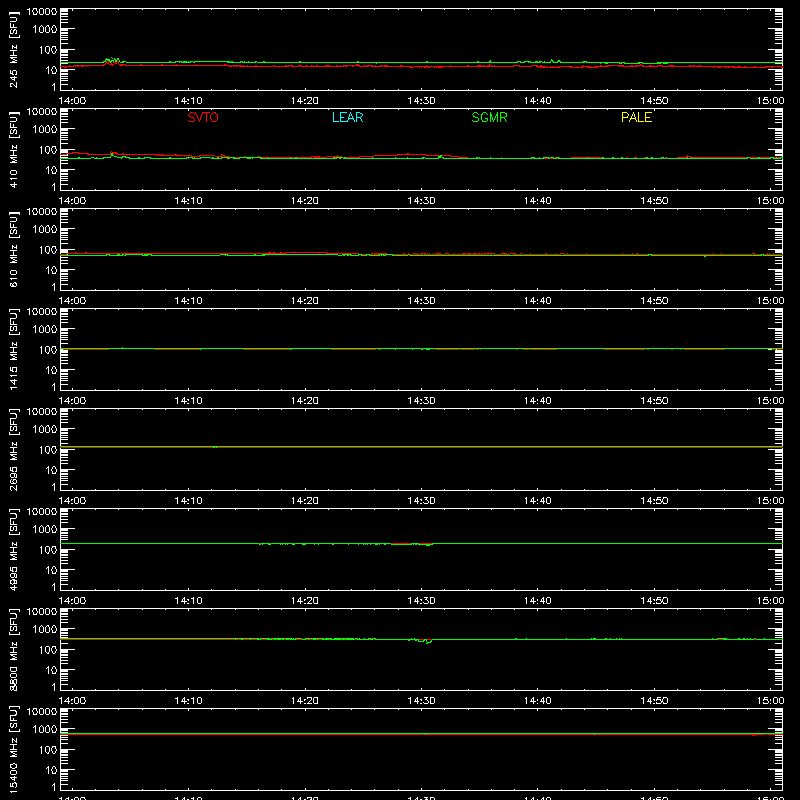Click the green SGMR legend label
Screen dimensions: 800x800
click(489, 117)
